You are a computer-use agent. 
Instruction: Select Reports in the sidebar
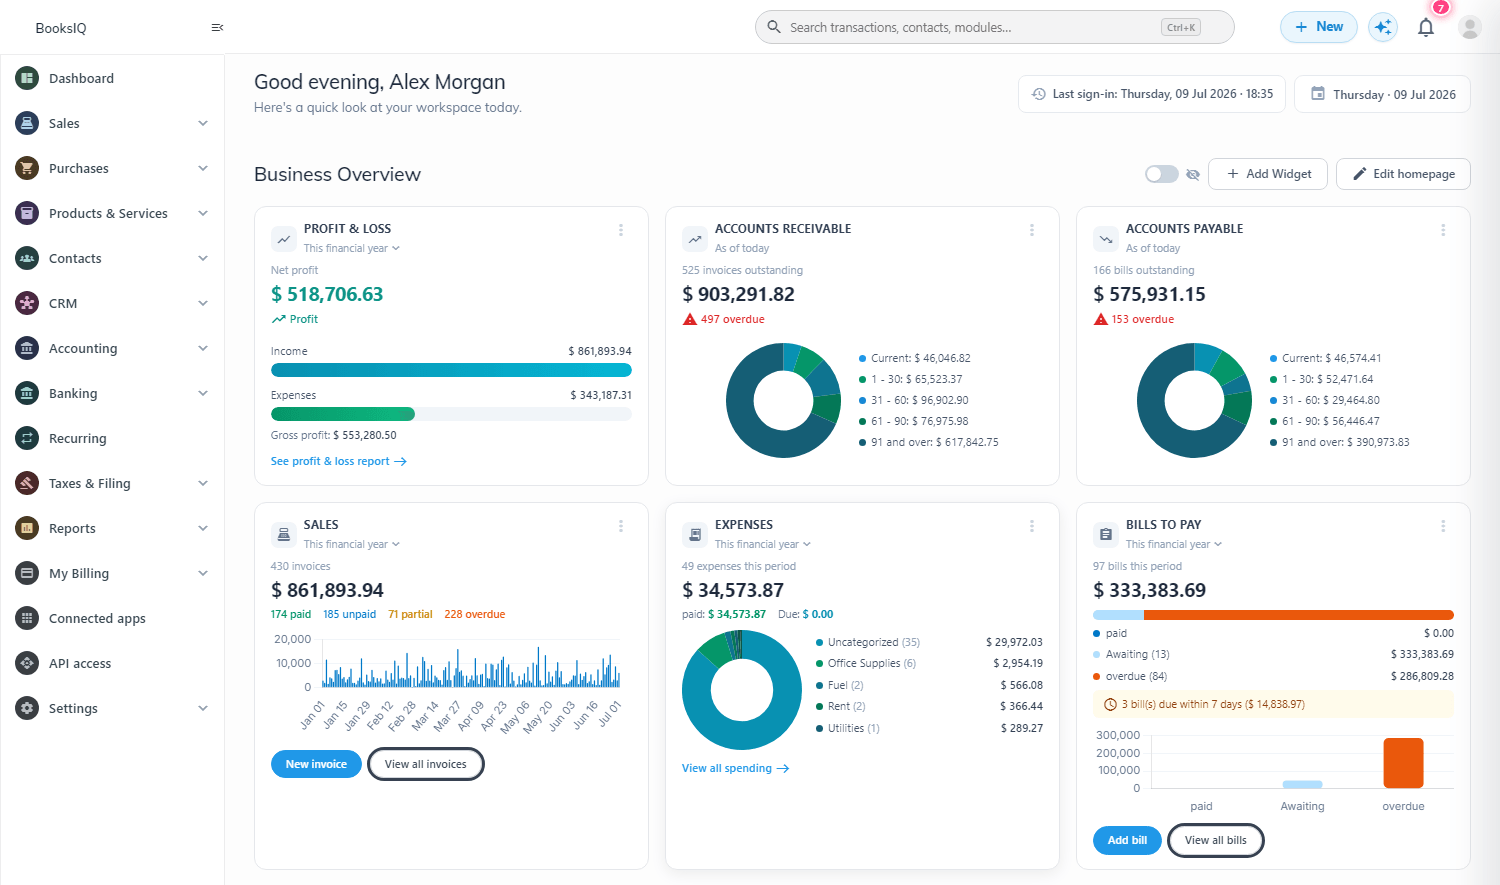pos(112,528)
